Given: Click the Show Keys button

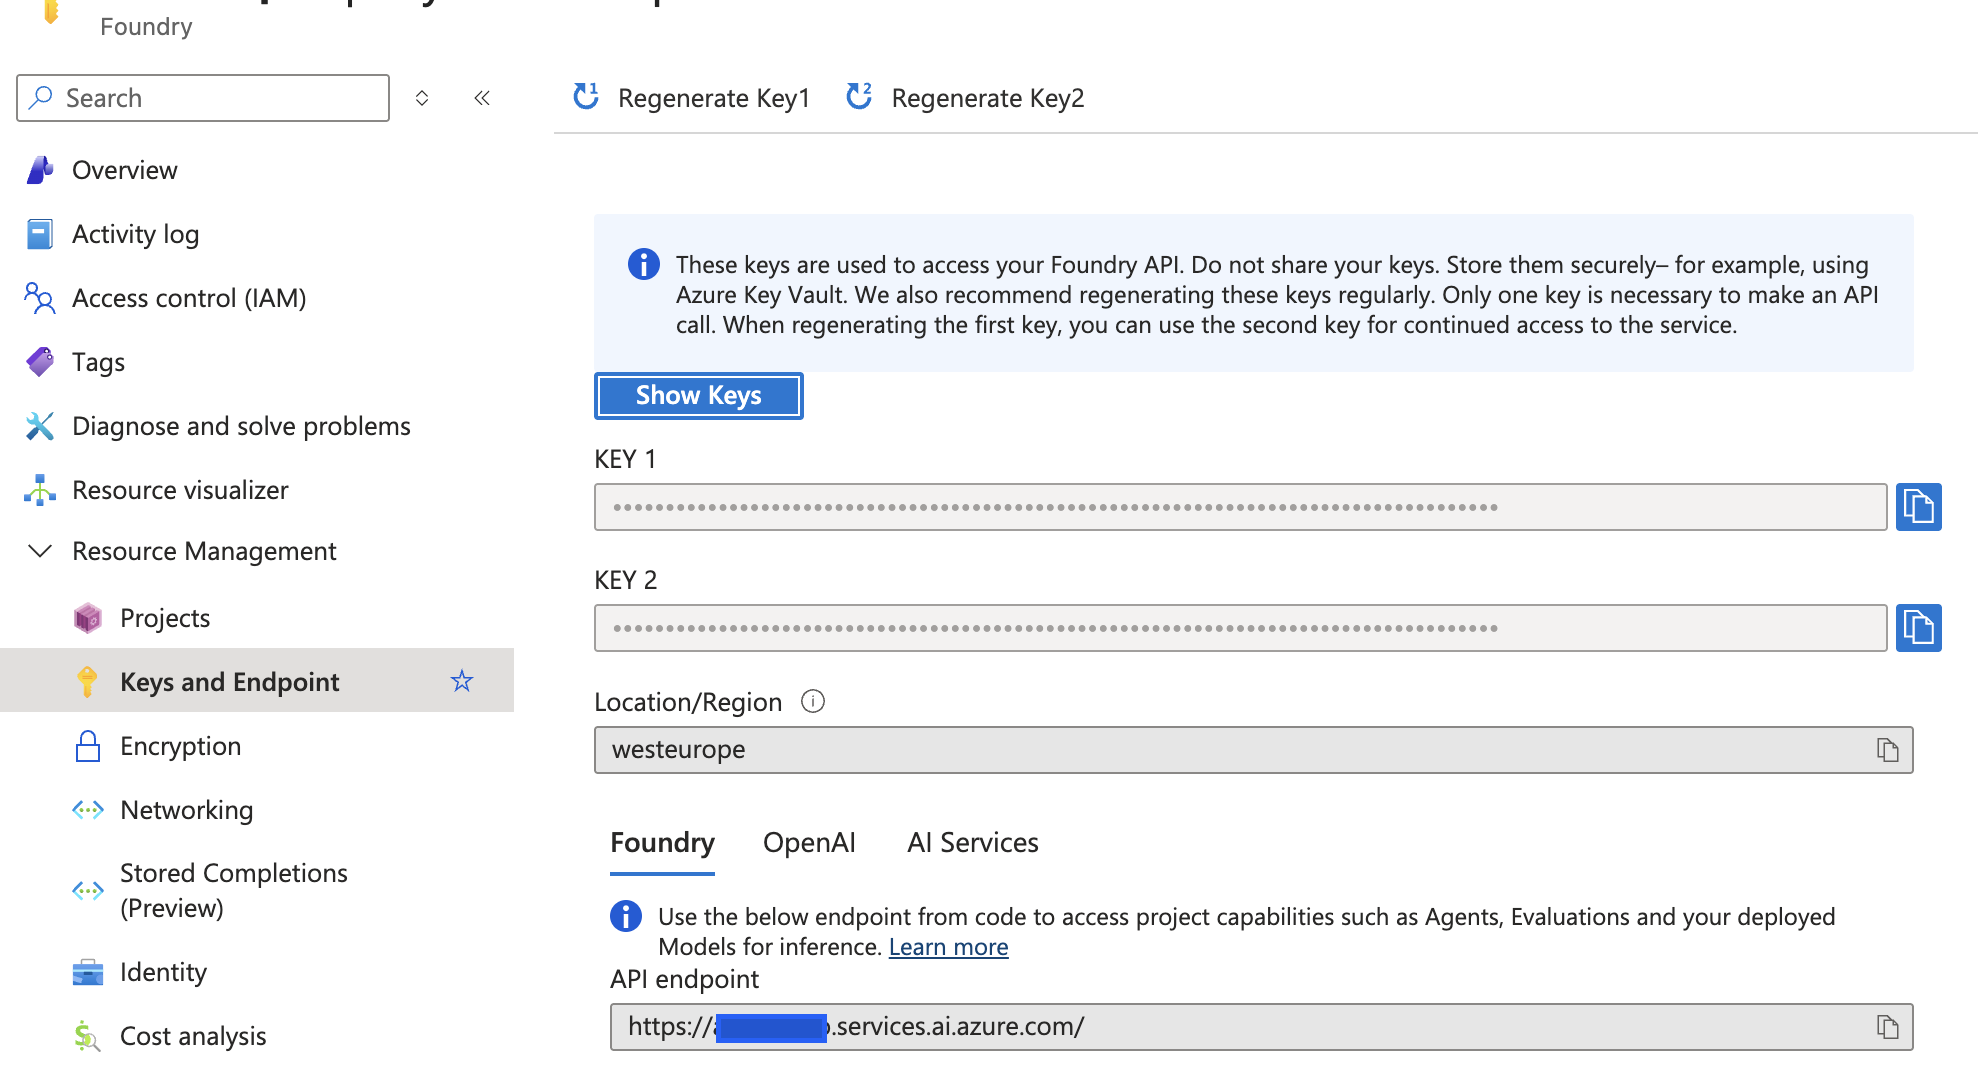Looking at the screenshot, I should coord(698,395).
